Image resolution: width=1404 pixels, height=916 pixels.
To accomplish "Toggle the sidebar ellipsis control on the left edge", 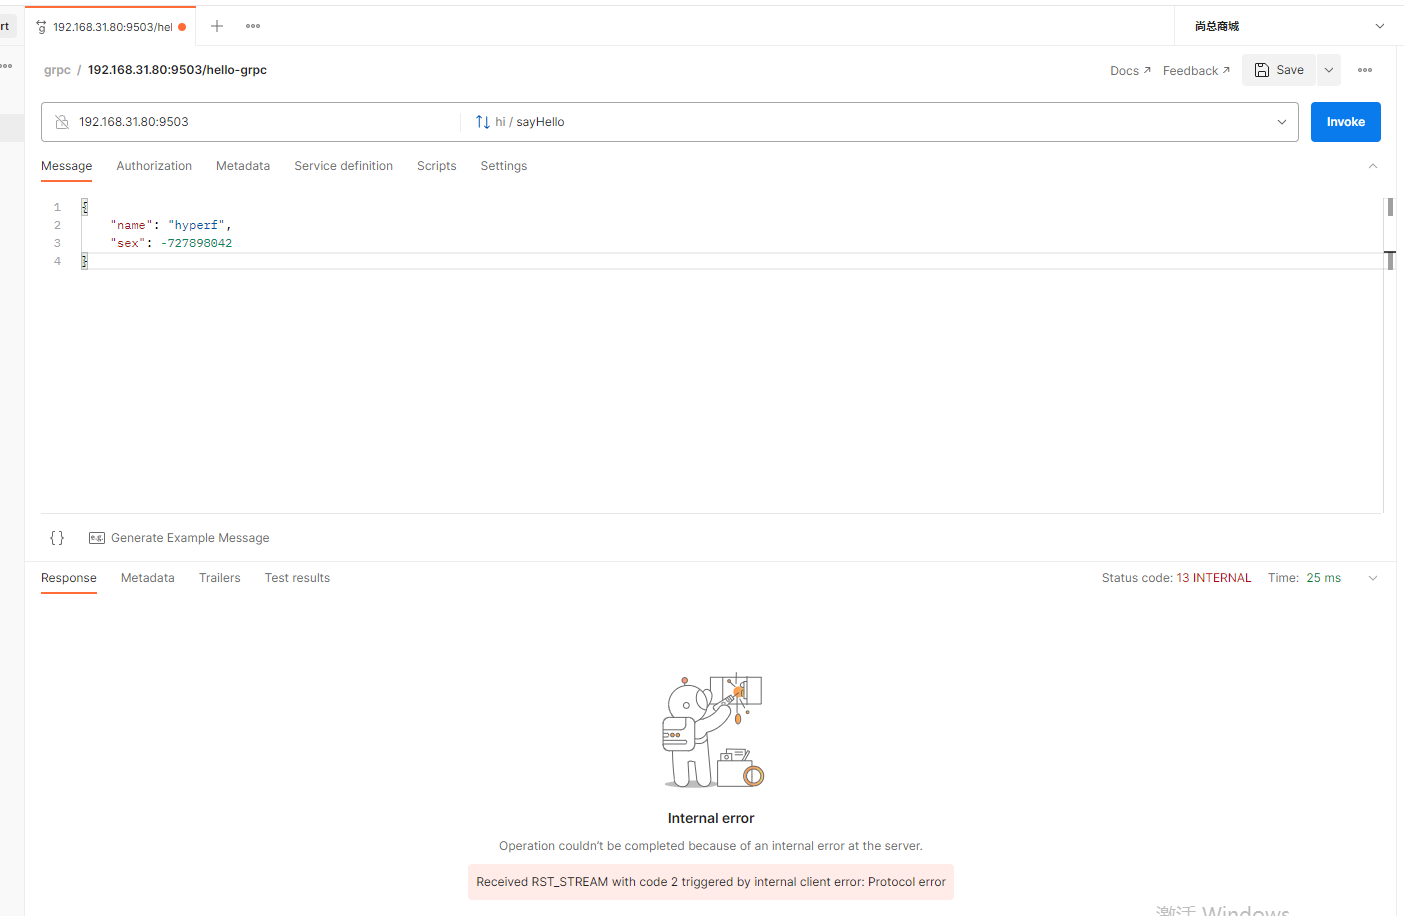I will (x=6, y=64).
